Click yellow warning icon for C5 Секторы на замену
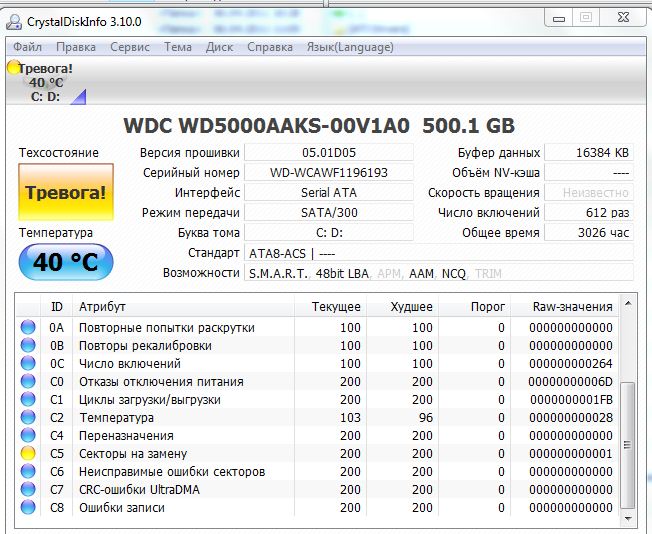This screenshot has width=652, height=534. pos(28,453)
